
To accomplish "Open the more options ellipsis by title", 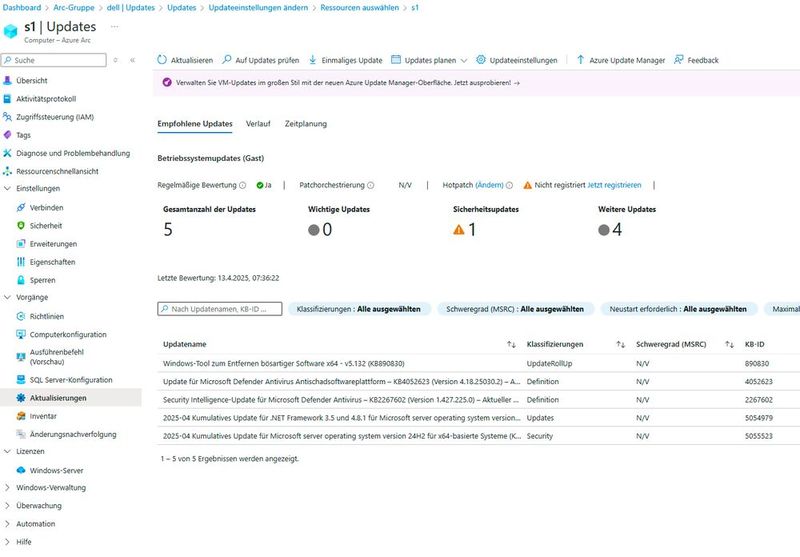I will coord(115,27).
